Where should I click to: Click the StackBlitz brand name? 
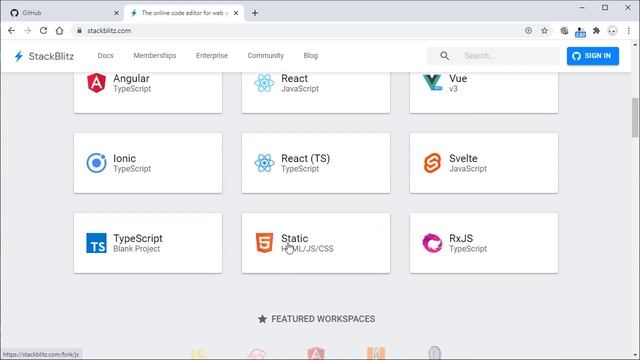click(x=51, y=56)
